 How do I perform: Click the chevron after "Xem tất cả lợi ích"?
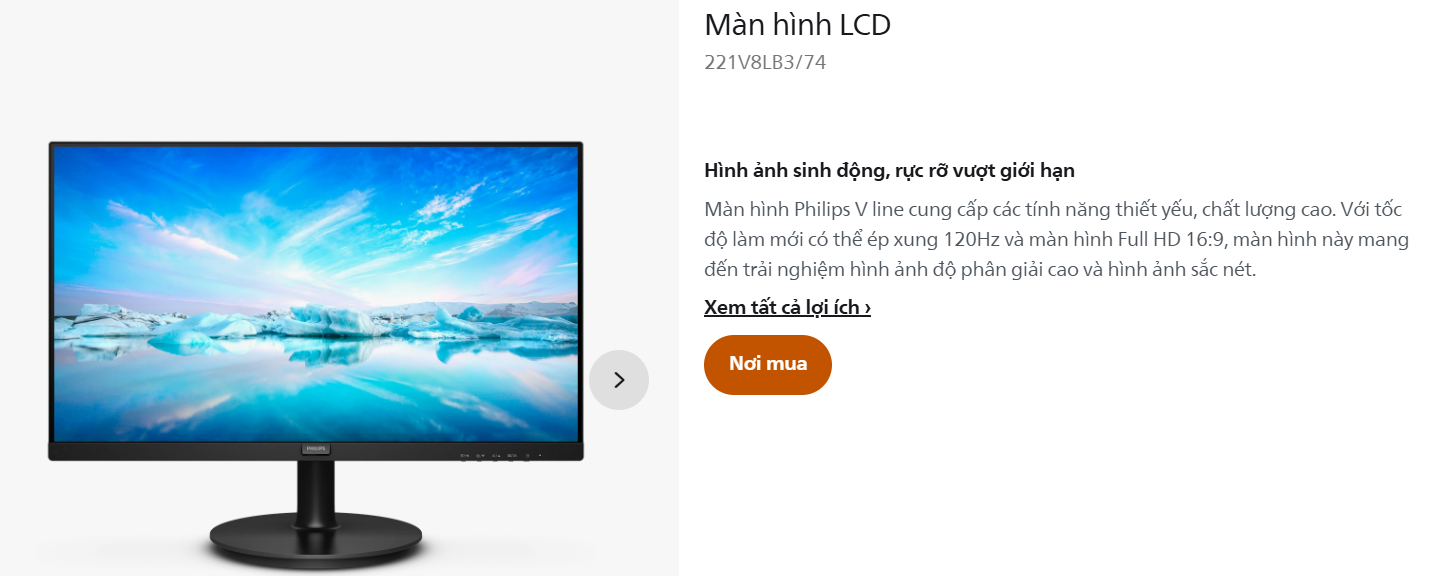pos(867,308)
